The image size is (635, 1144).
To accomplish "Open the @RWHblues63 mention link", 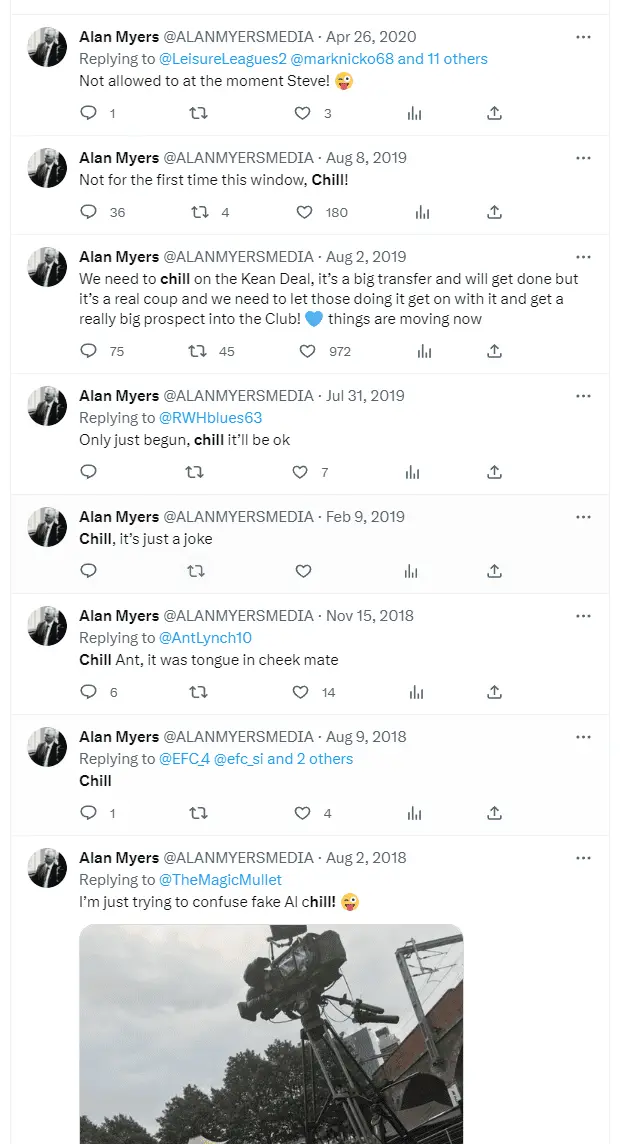I will (x=211, y=418).
